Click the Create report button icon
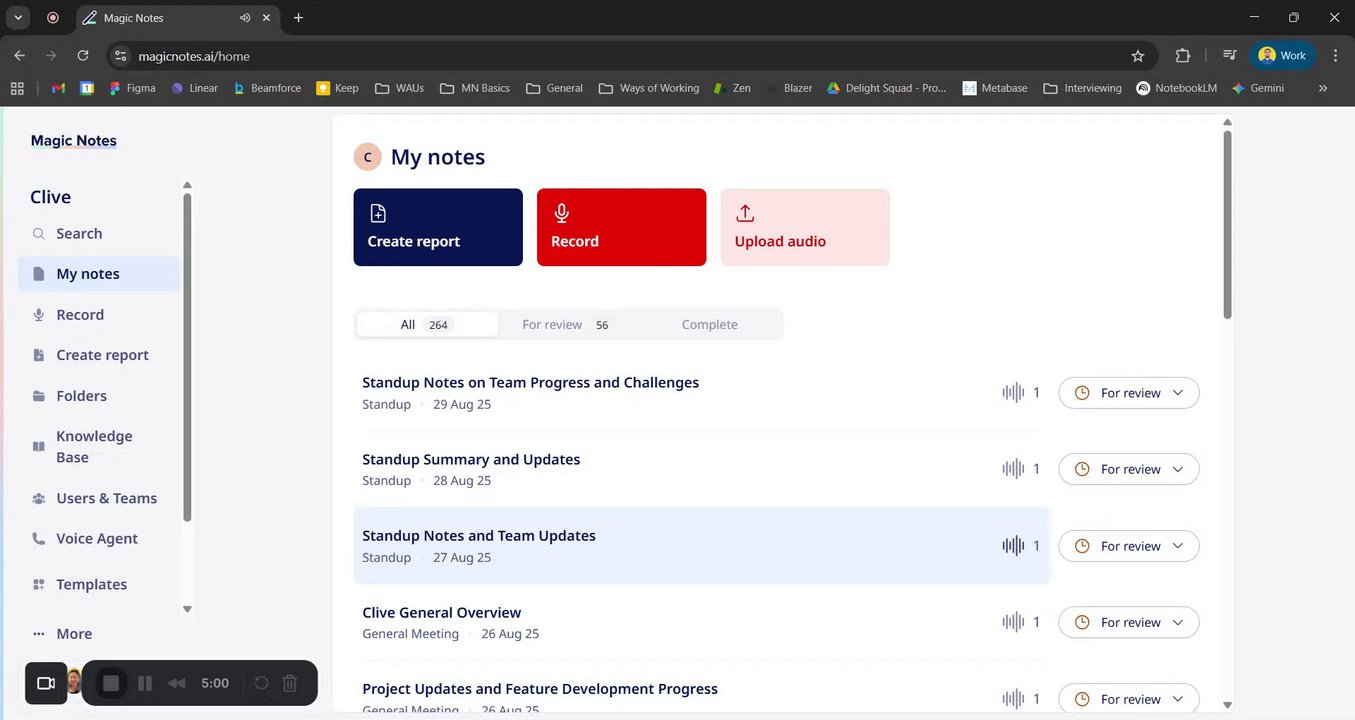The height and width of the screenshot is (720, 1355). [x=378, y=213]
